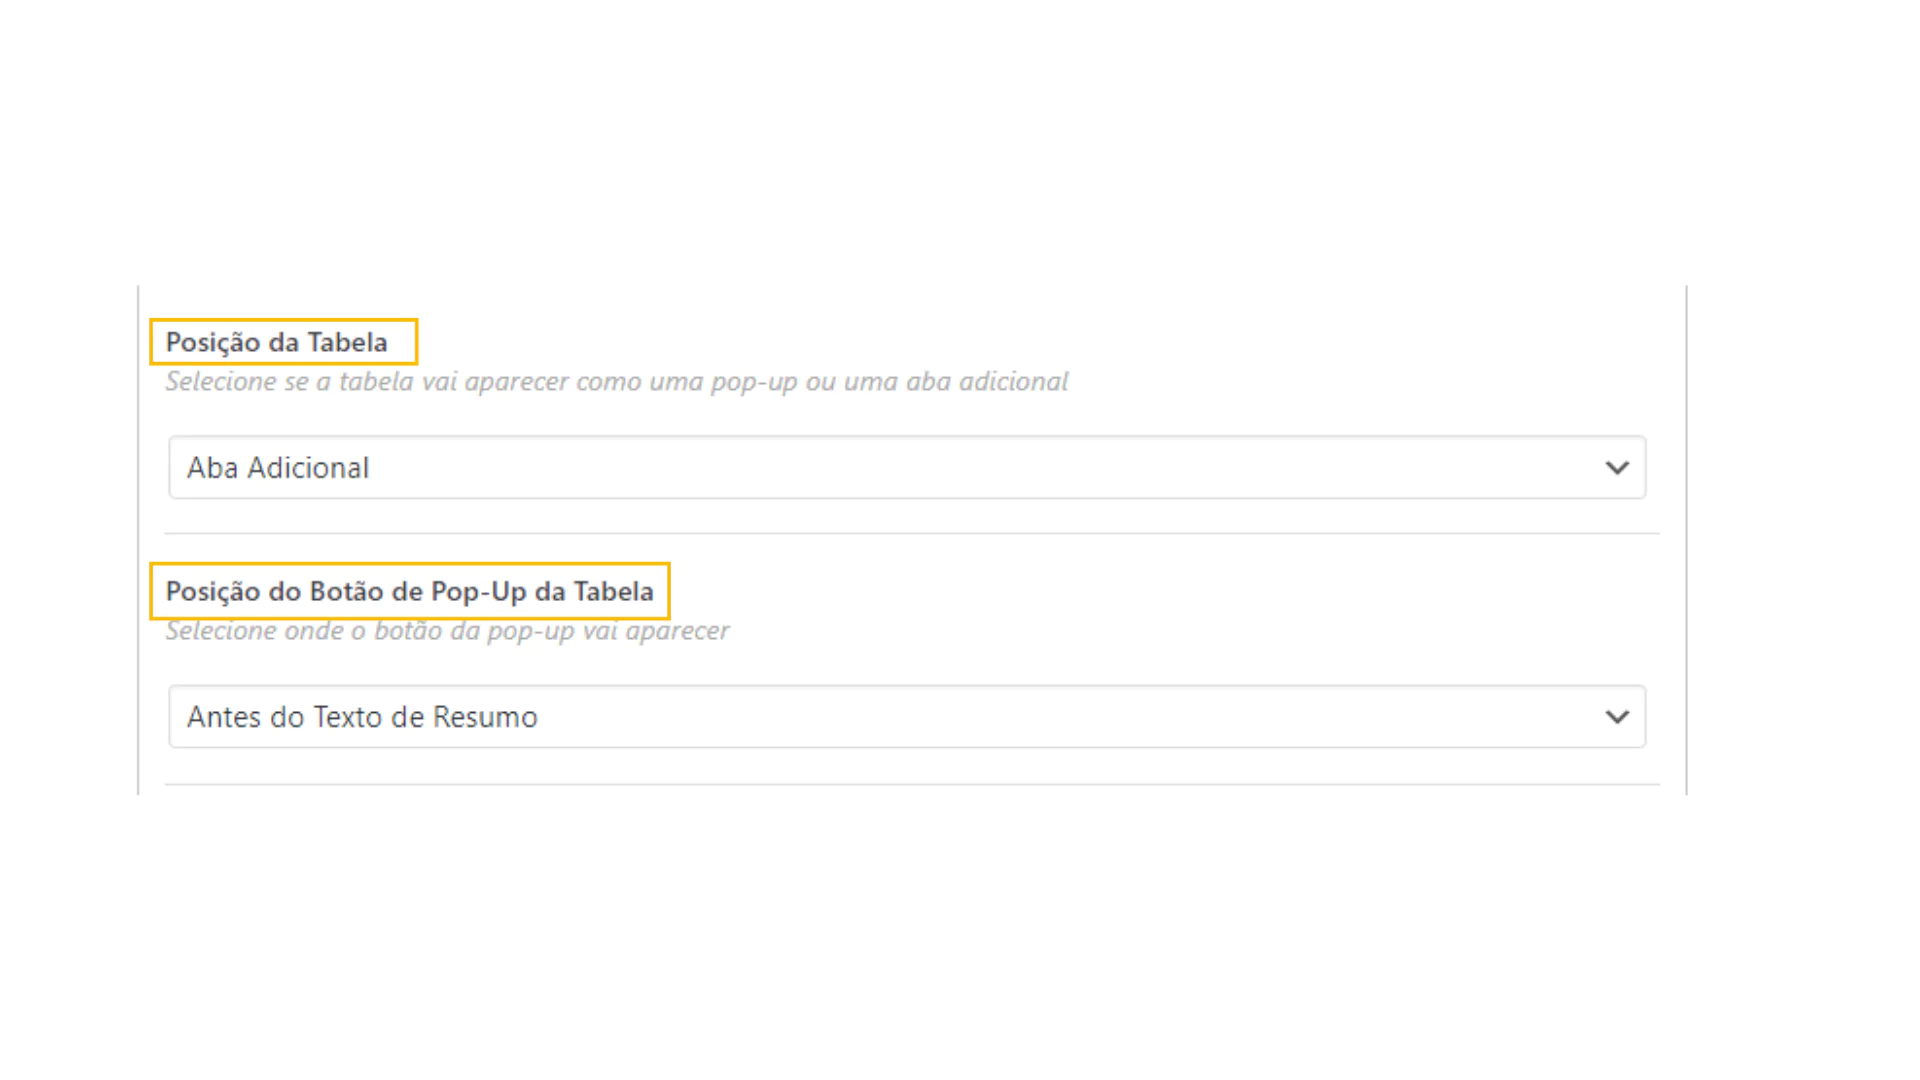The height and width of the screenshot is (1080, 1920).
Task: Expand the Posição do Botão de Pop-Up dropdown
Action: pos(907,716)
